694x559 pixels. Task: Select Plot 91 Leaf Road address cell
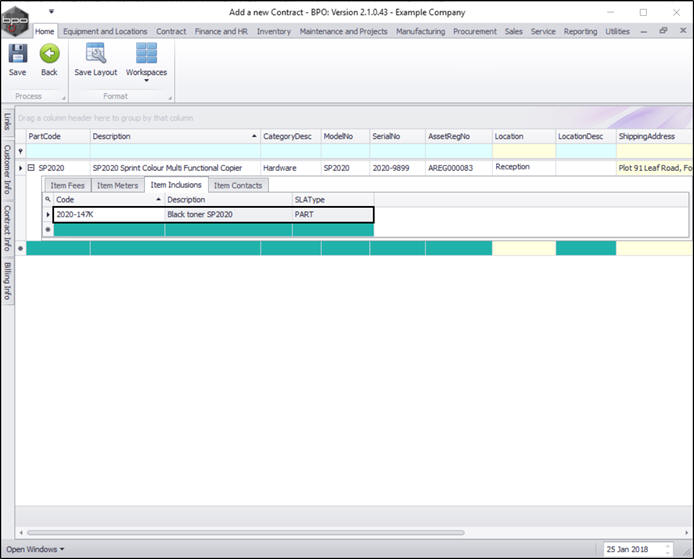tap(655, 168)
